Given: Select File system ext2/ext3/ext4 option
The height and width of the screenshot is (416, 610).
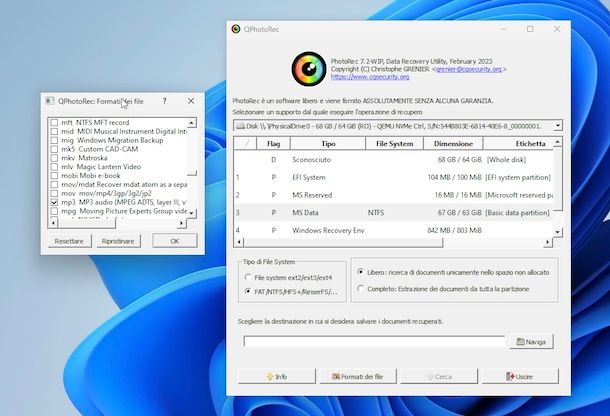Looking at the screenshot, I should tap(246, 277).
